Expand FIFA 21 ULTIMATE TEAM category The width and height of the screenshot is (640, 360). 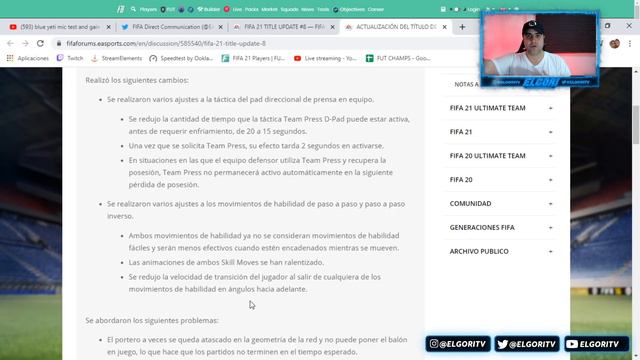pyautogui.click(x=501, y=108)
